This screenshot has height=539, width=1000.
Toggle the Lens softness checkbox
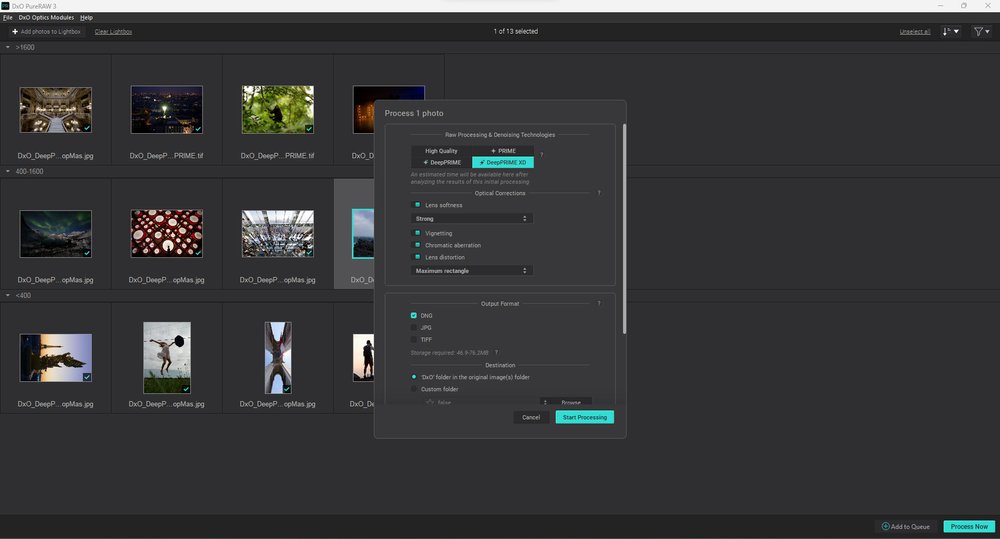point(418,205)
